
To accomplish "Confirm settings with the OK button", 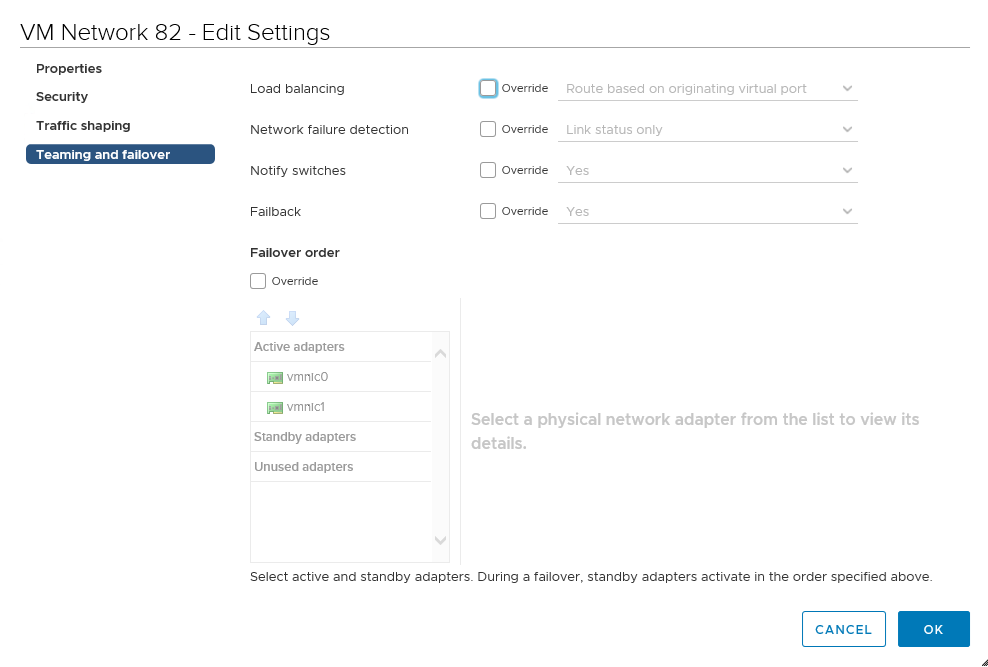I will click(933, 629).
